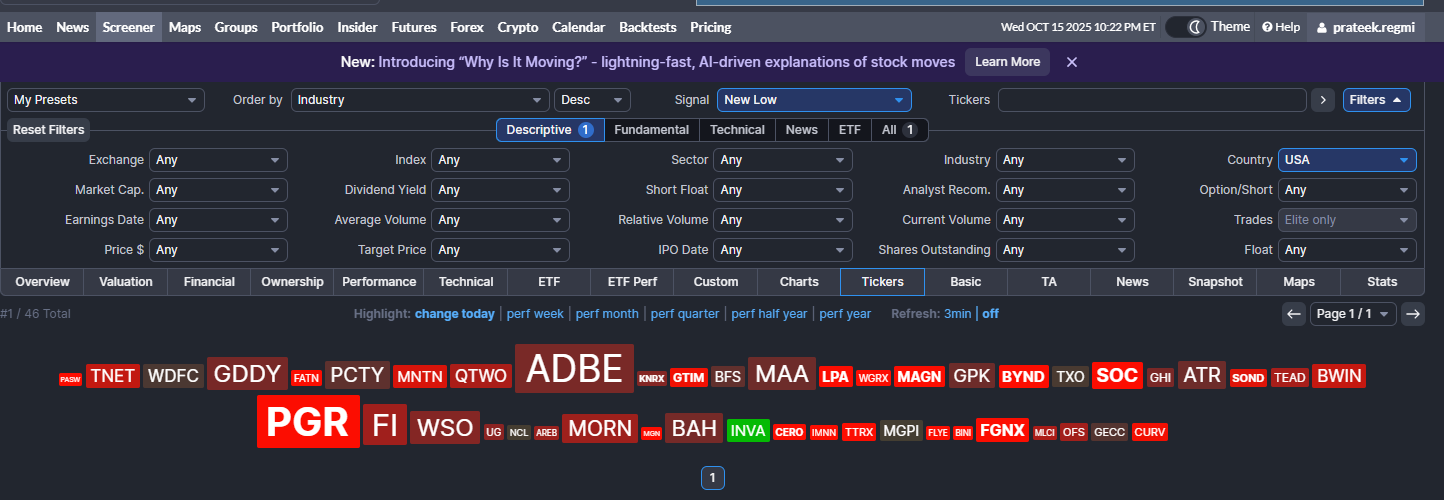Viewport: 1444px width, 500px height.
Task: Switch to the Descriptive filter tab
Action: [550, 130]
